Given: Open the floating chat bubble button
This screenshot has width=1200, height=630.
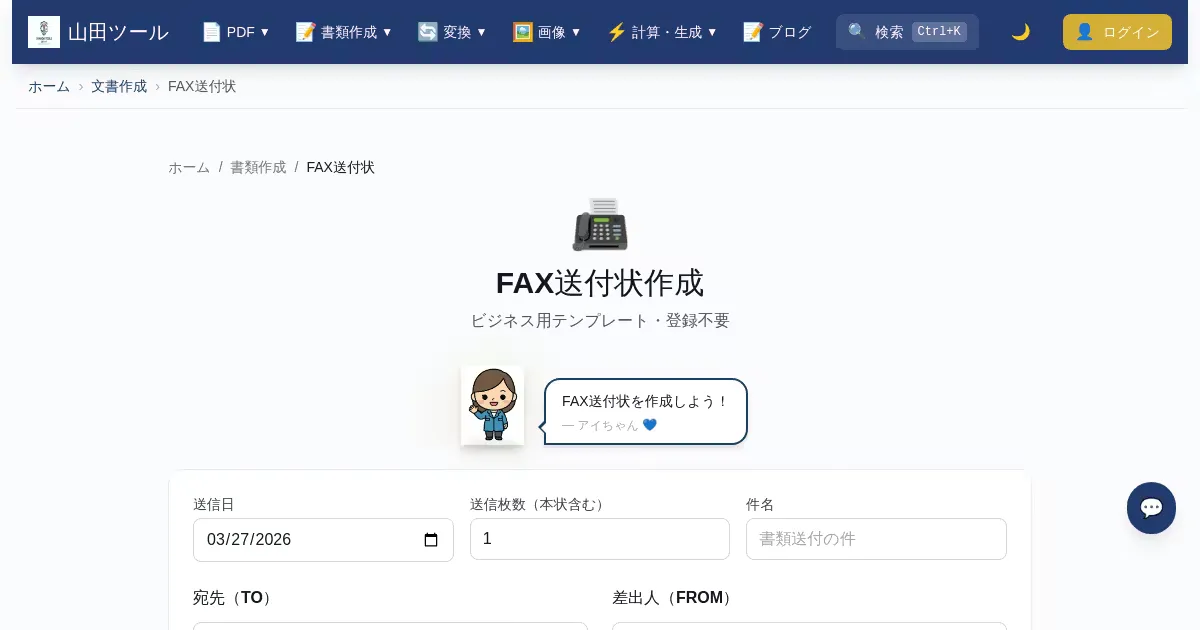Looking at the screenshot, I should [1151, 508].
